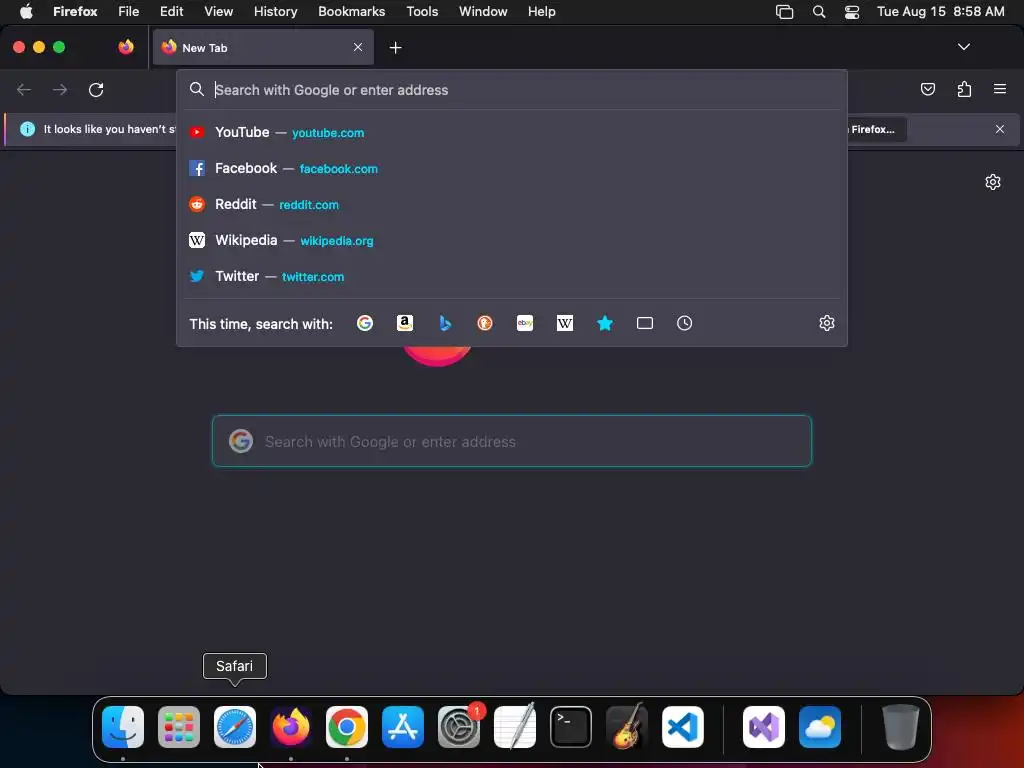The width and height of the screenshot is (1024, 768).
Task: Open Google Chrome from the Dock
Action: coord(347,727)
